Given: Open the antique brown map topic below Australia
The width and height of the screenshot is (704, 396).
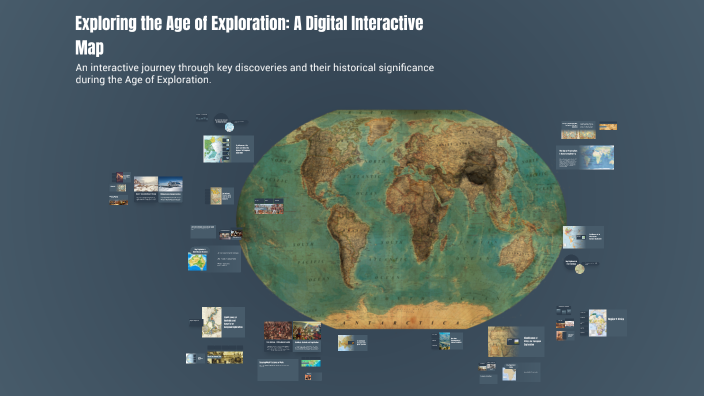Looking at the screenshot, I should point(516,342).
